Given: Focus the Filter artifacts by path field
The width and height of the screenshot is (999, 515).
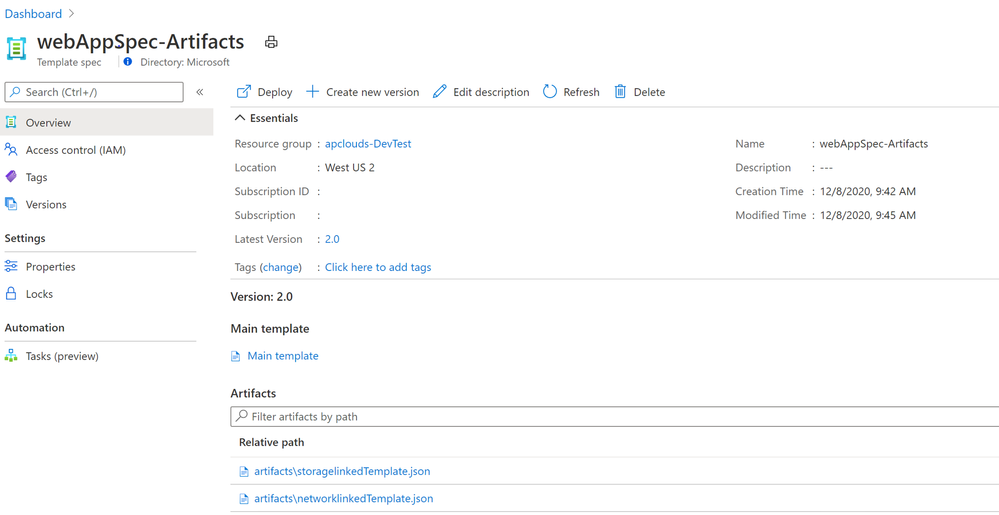Looking at the screenshot, I should (615, 416).
